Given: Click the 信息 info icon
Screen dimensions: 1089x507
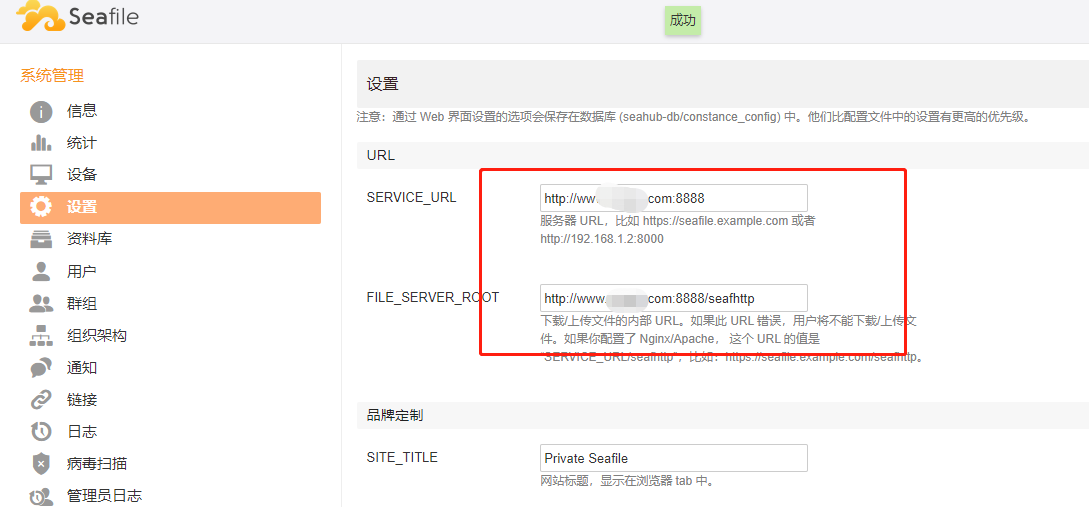Looking at the screenshot, I should [x=41, y=111].
